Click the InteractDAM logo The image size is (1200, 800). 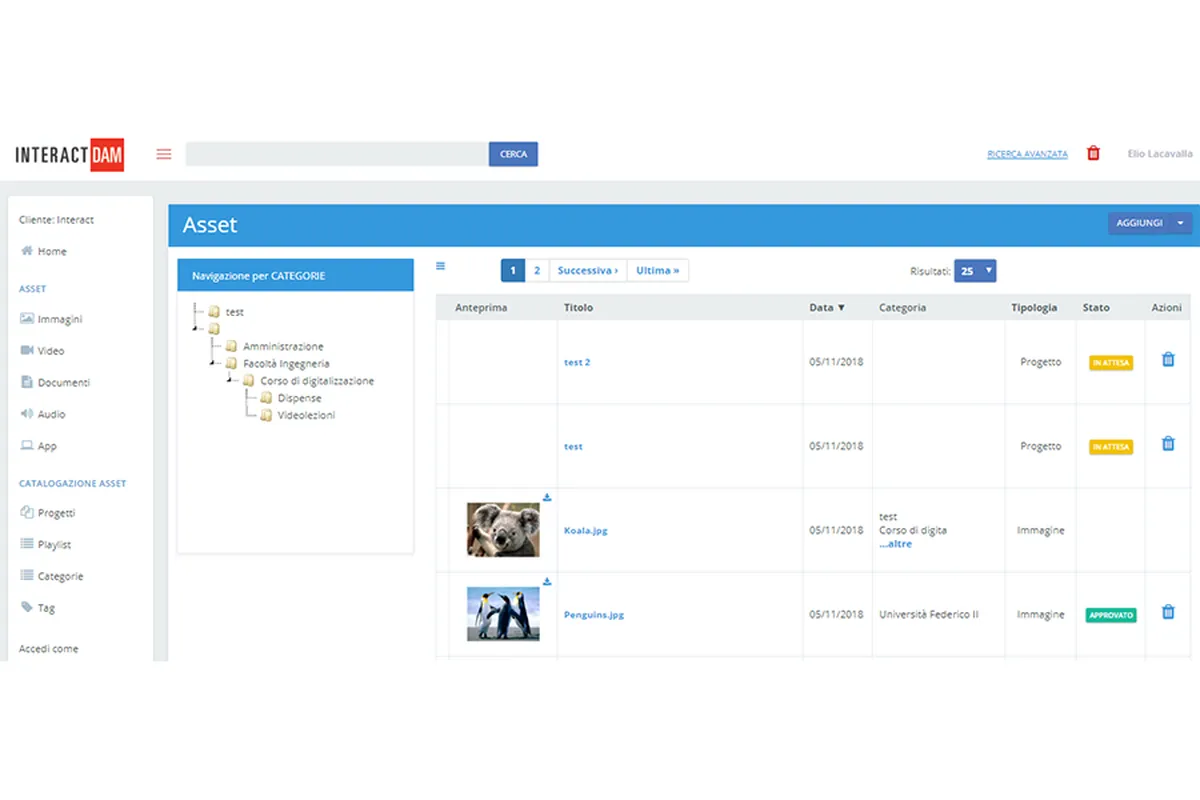coord(70,154)
